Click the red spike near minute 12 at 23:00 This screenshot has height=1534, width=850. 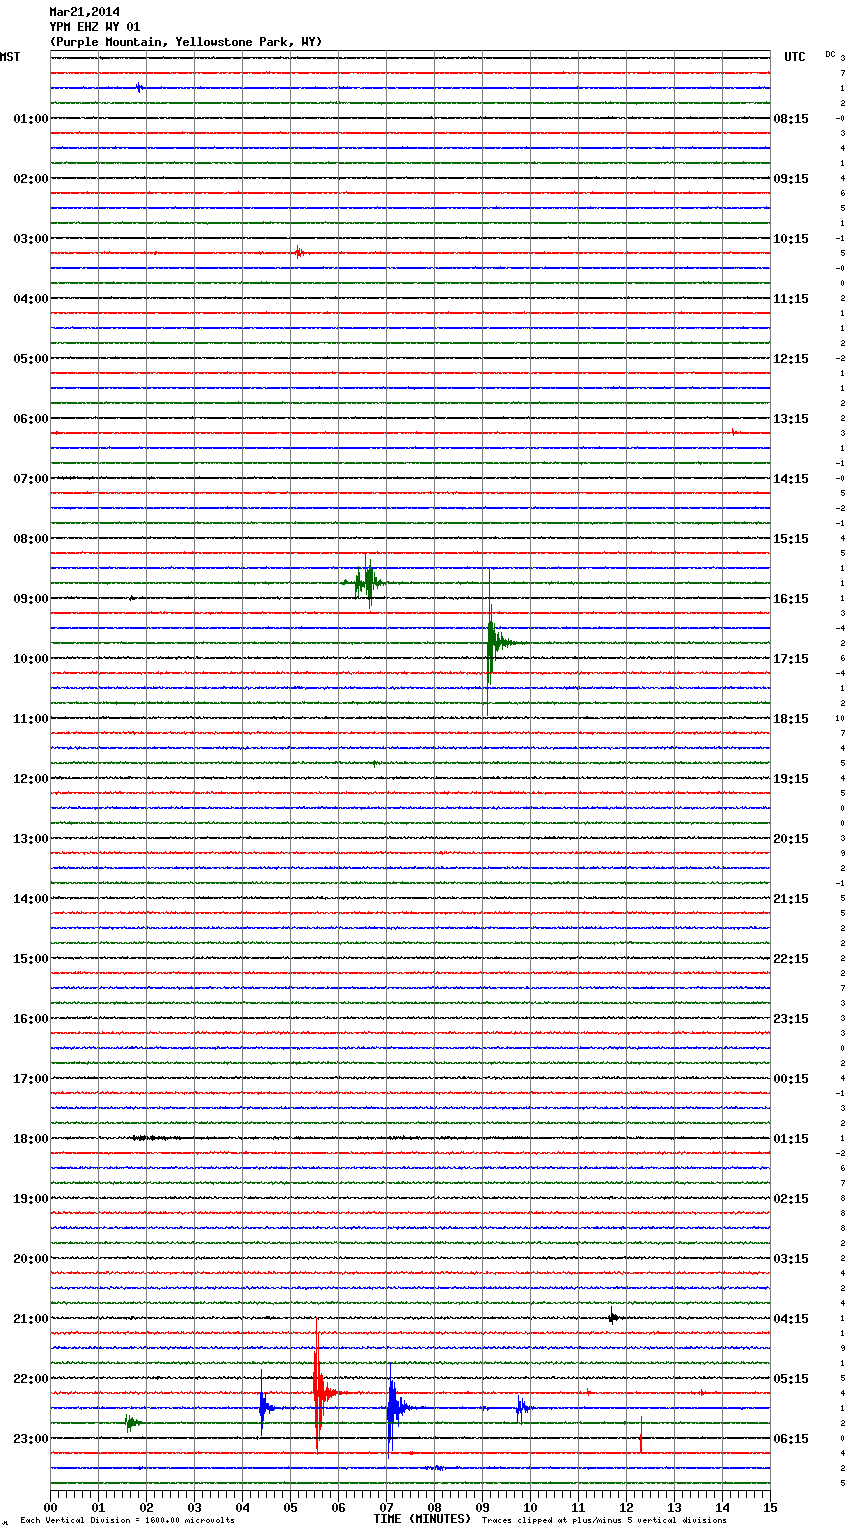pos(641,1437)
